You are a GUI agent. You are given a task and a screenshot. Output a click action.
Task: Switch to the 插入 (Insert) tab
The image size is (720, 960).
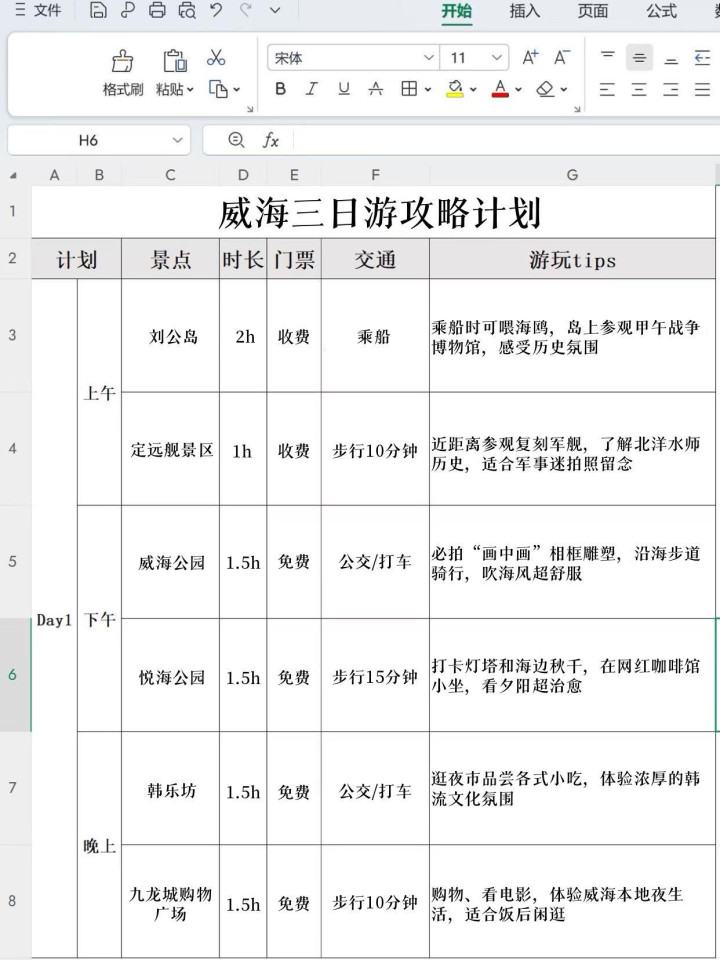[x=524, y=11]
